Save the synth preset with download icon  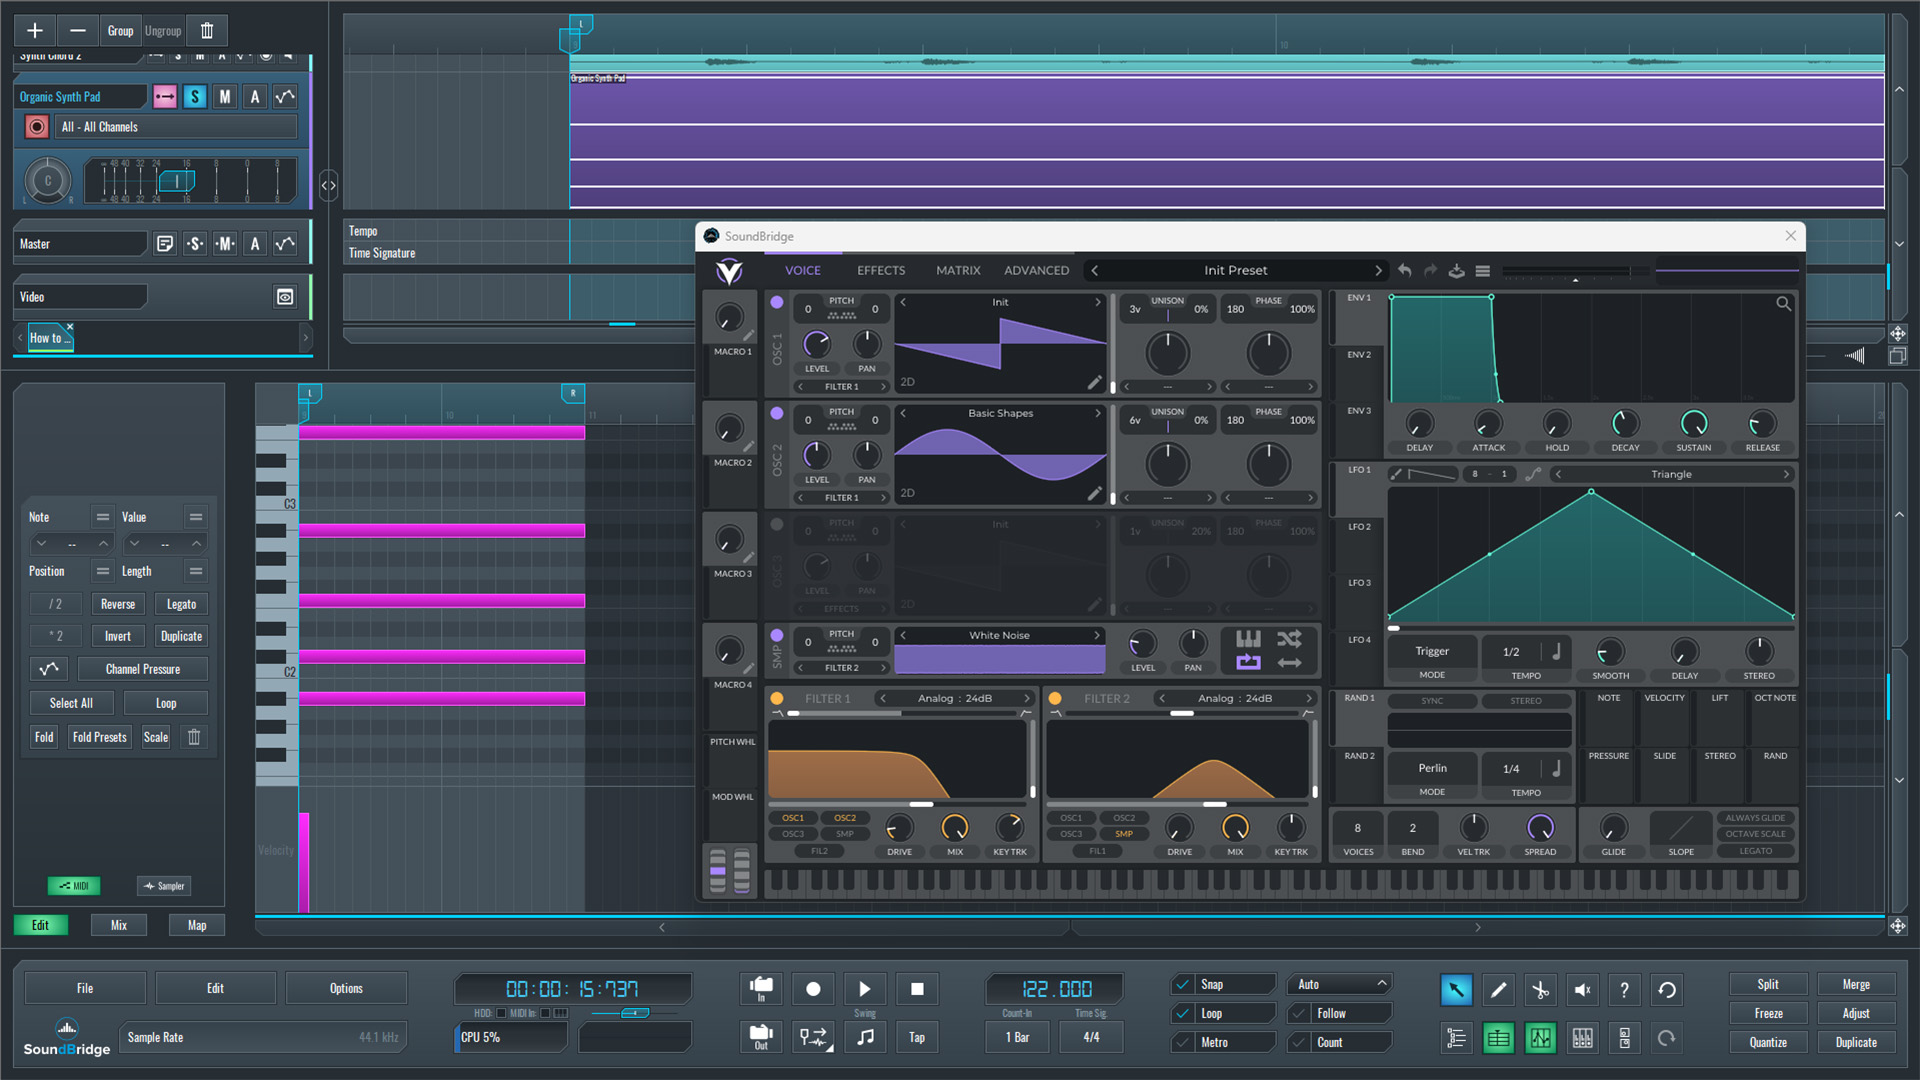pyautogui.click(x=1457, y=270)
